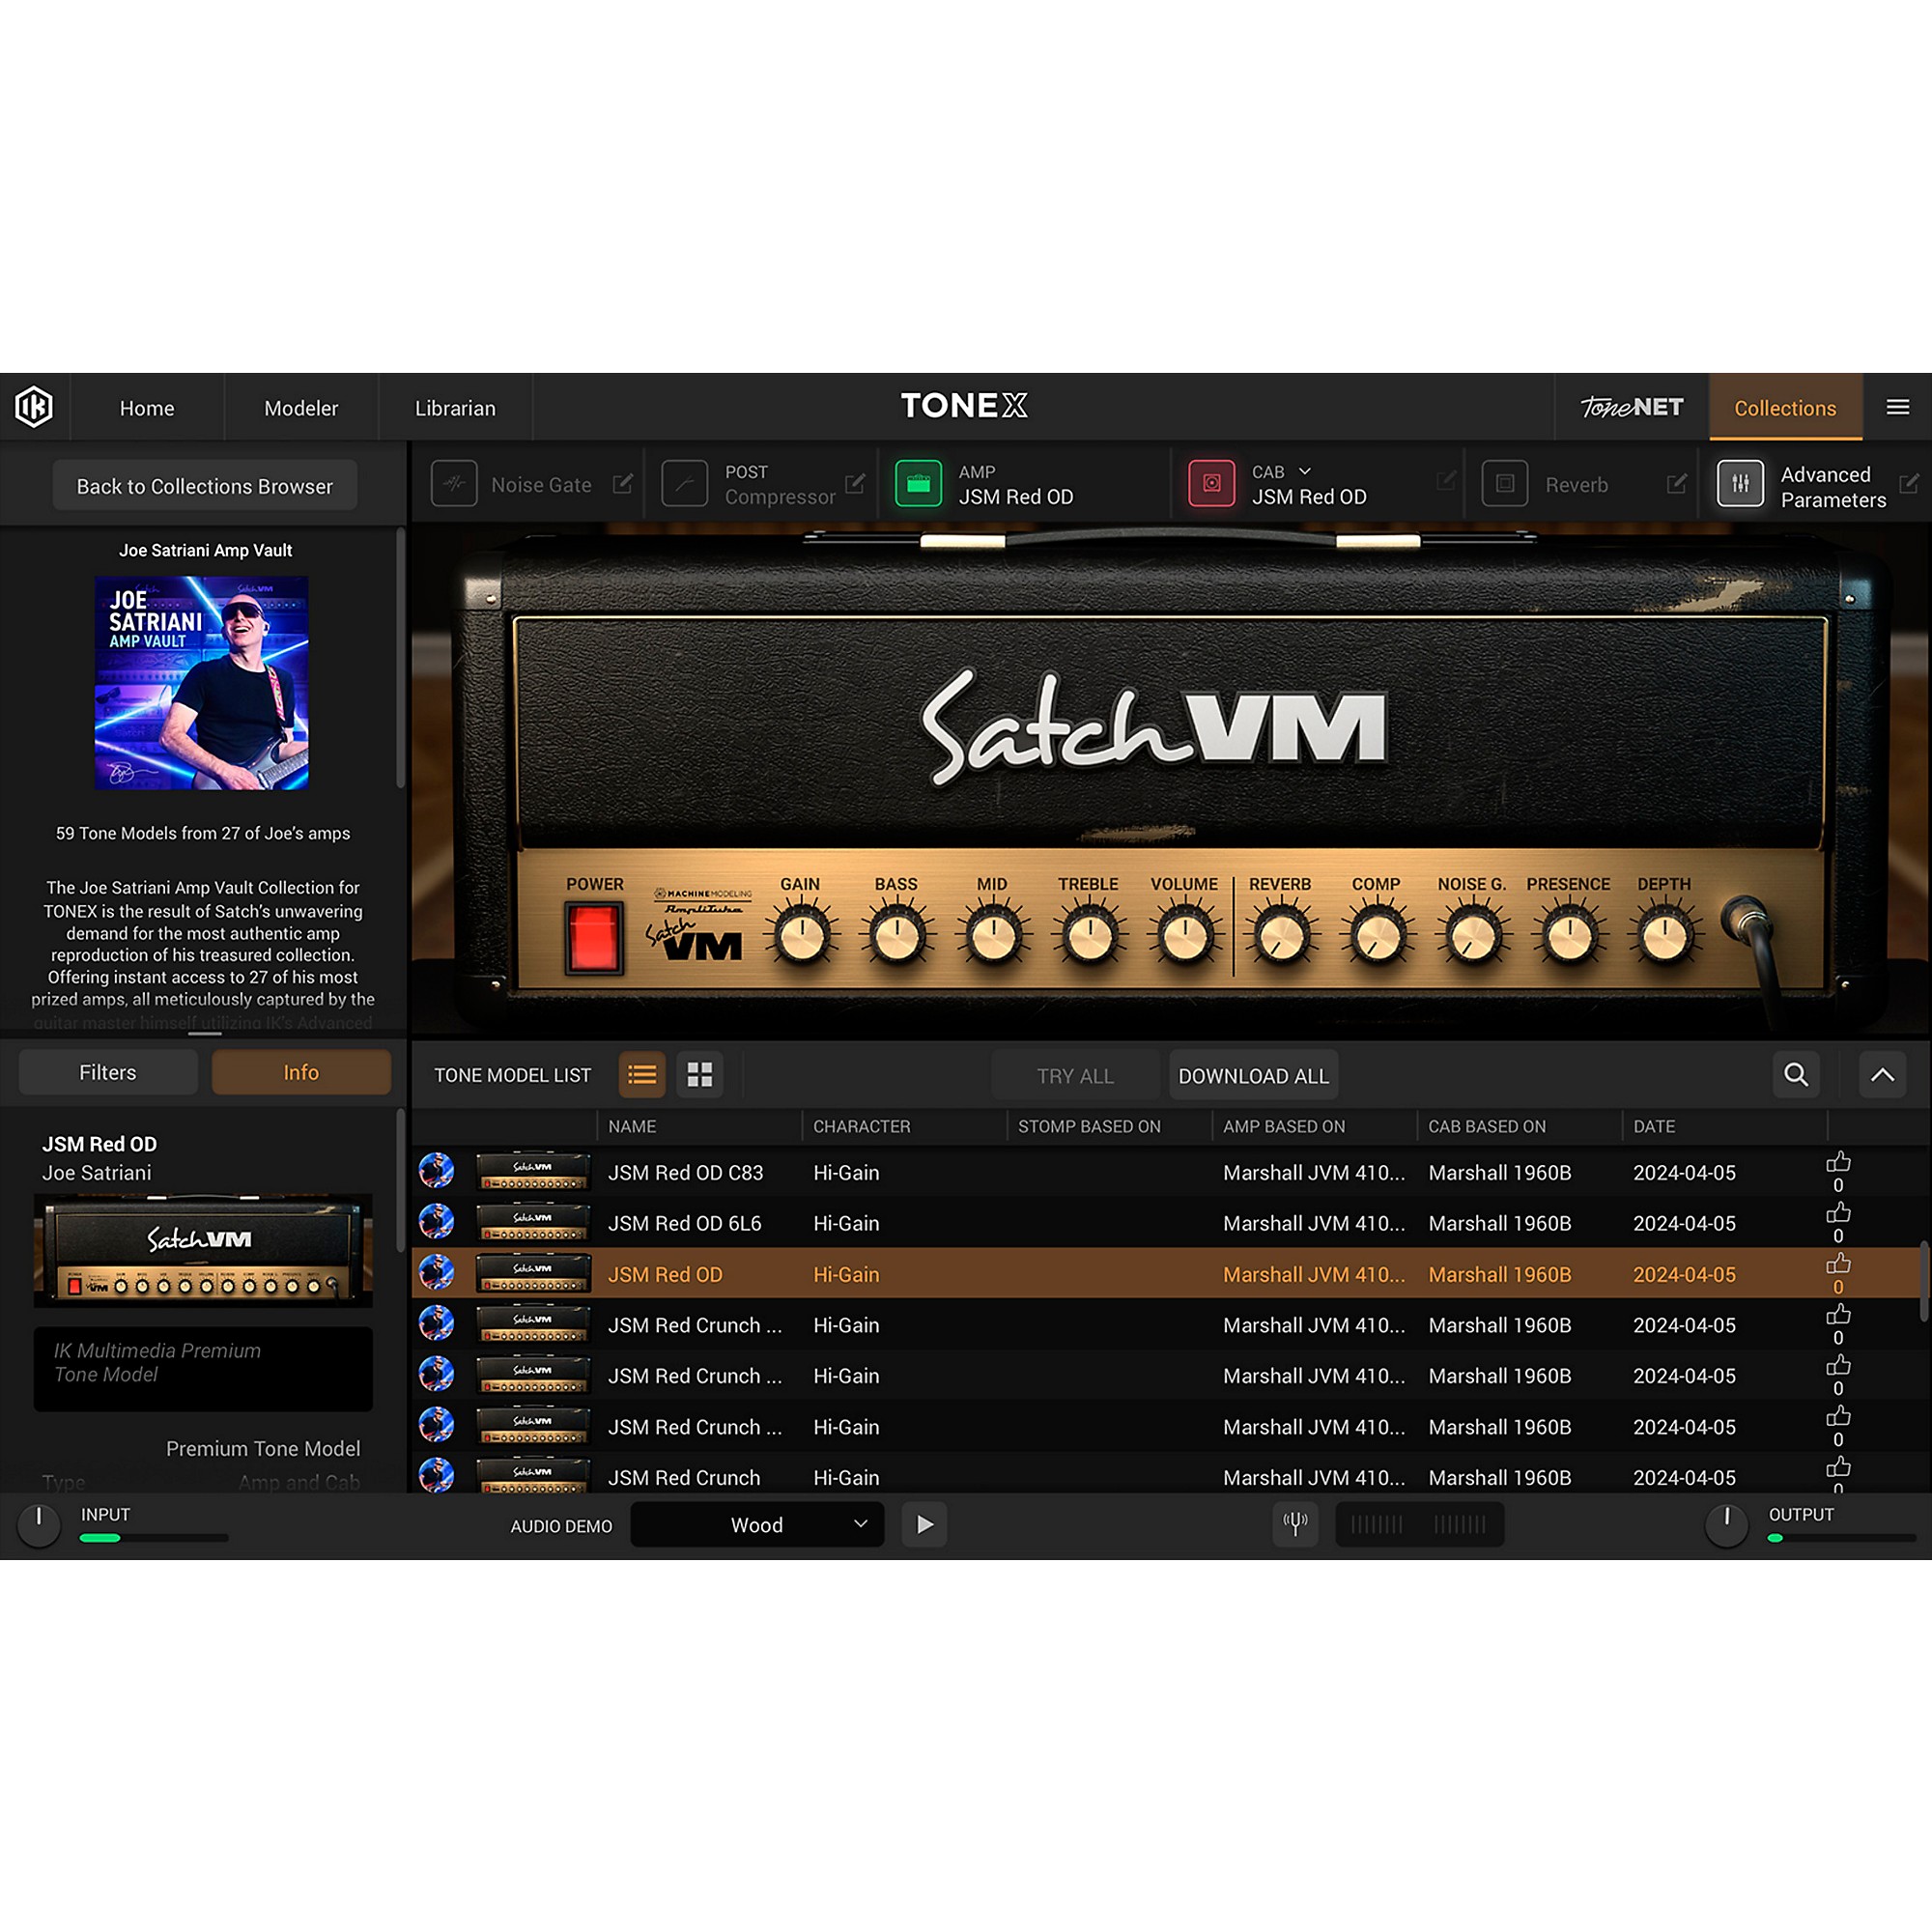Click the user avatar of JSM Red OD C83

[x=436, y=1170]
